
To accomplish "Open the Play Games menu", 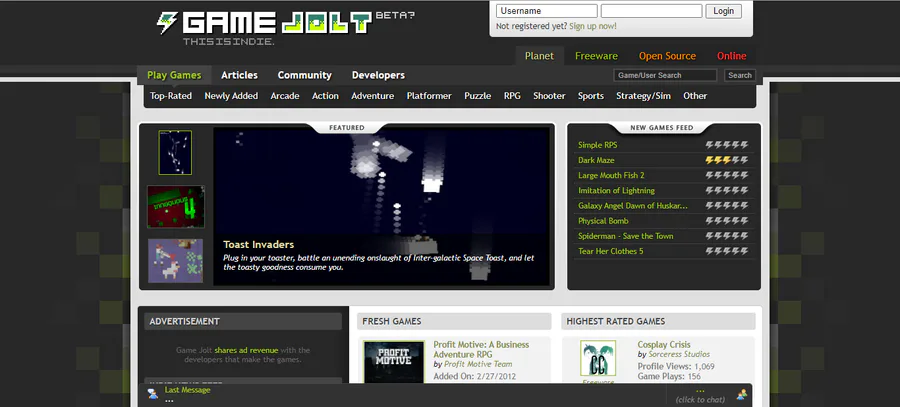I will pos(174,75).
